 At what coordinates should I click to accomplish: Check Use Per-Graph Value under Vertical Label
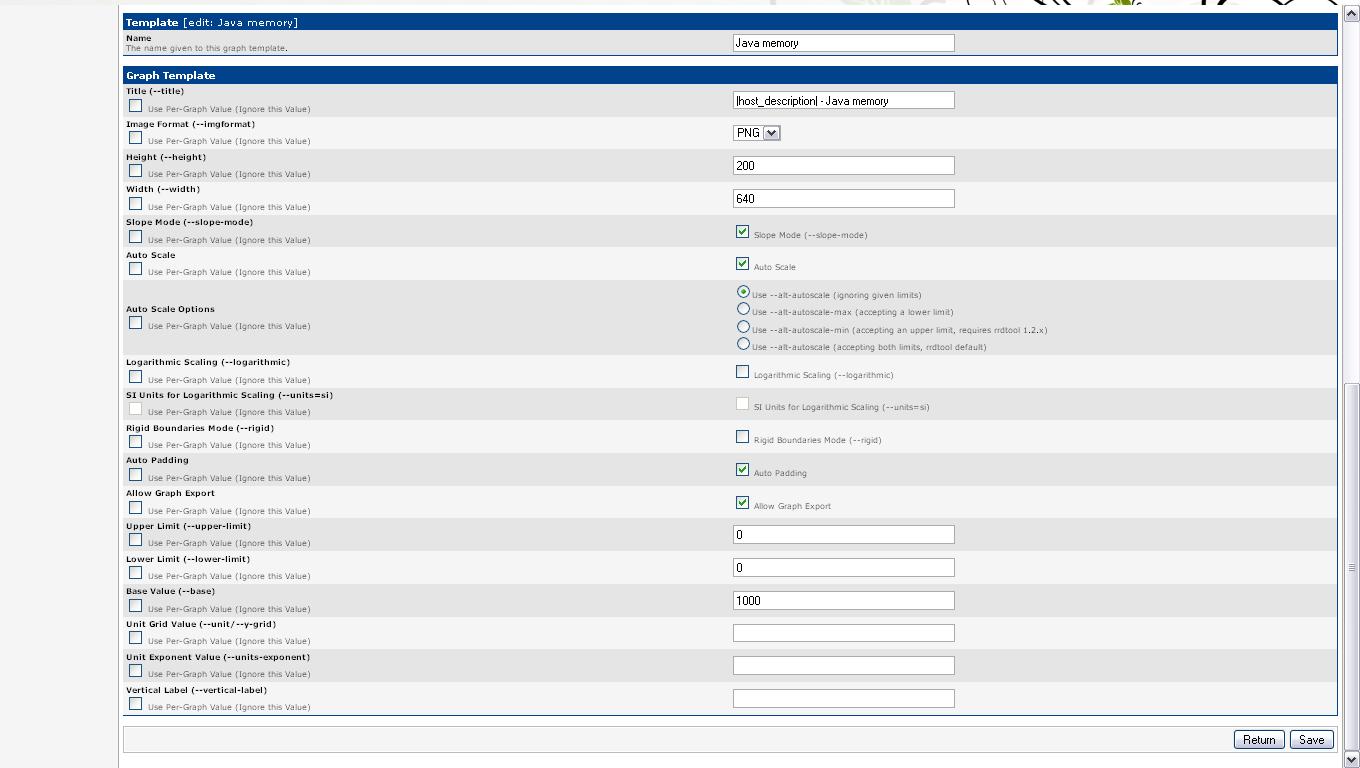pos(135,704)
